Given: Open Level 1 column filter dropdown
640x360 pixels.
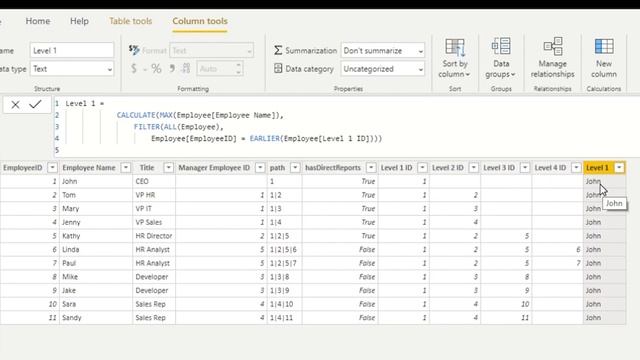Looking at the screenshot, I should point(619,168).
